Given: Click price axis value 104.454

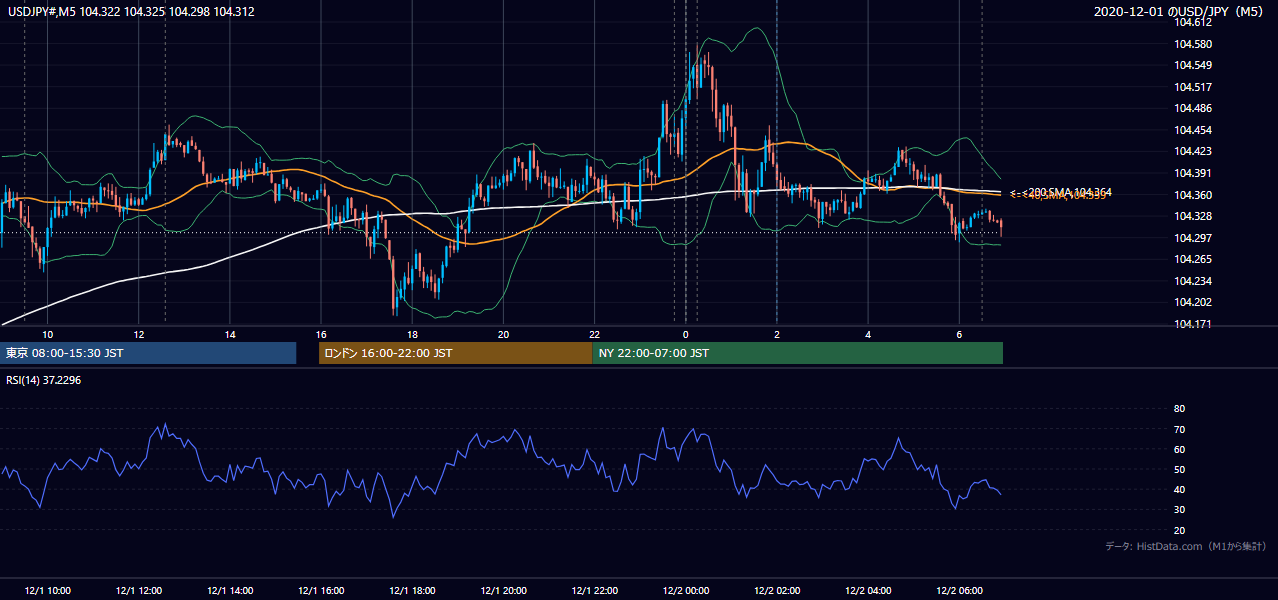Looking at the screenshot, I should pyautogui.click(x=1193, y=130).
